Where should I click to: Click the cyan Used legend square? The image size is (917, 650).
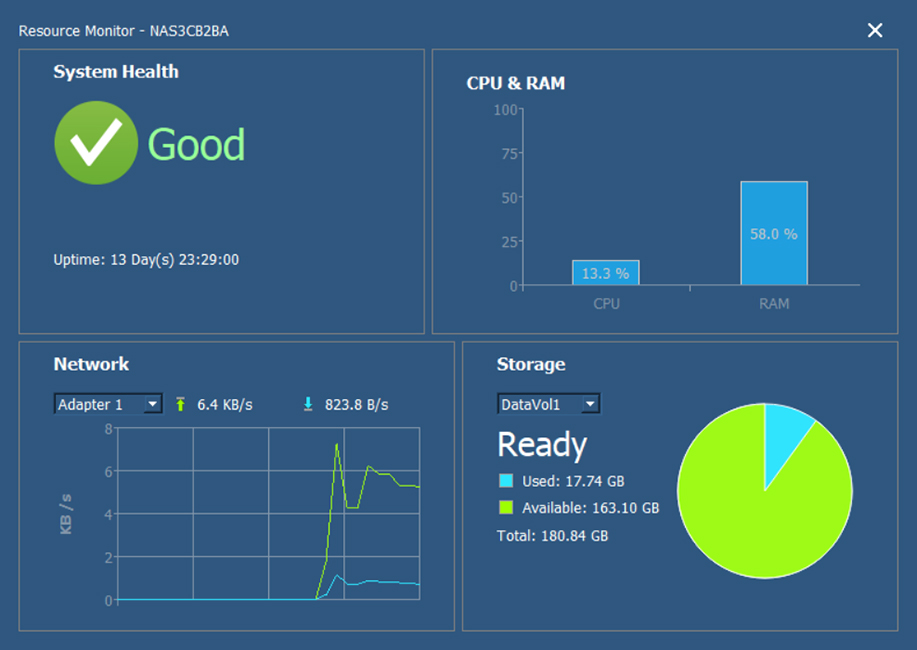505,481
